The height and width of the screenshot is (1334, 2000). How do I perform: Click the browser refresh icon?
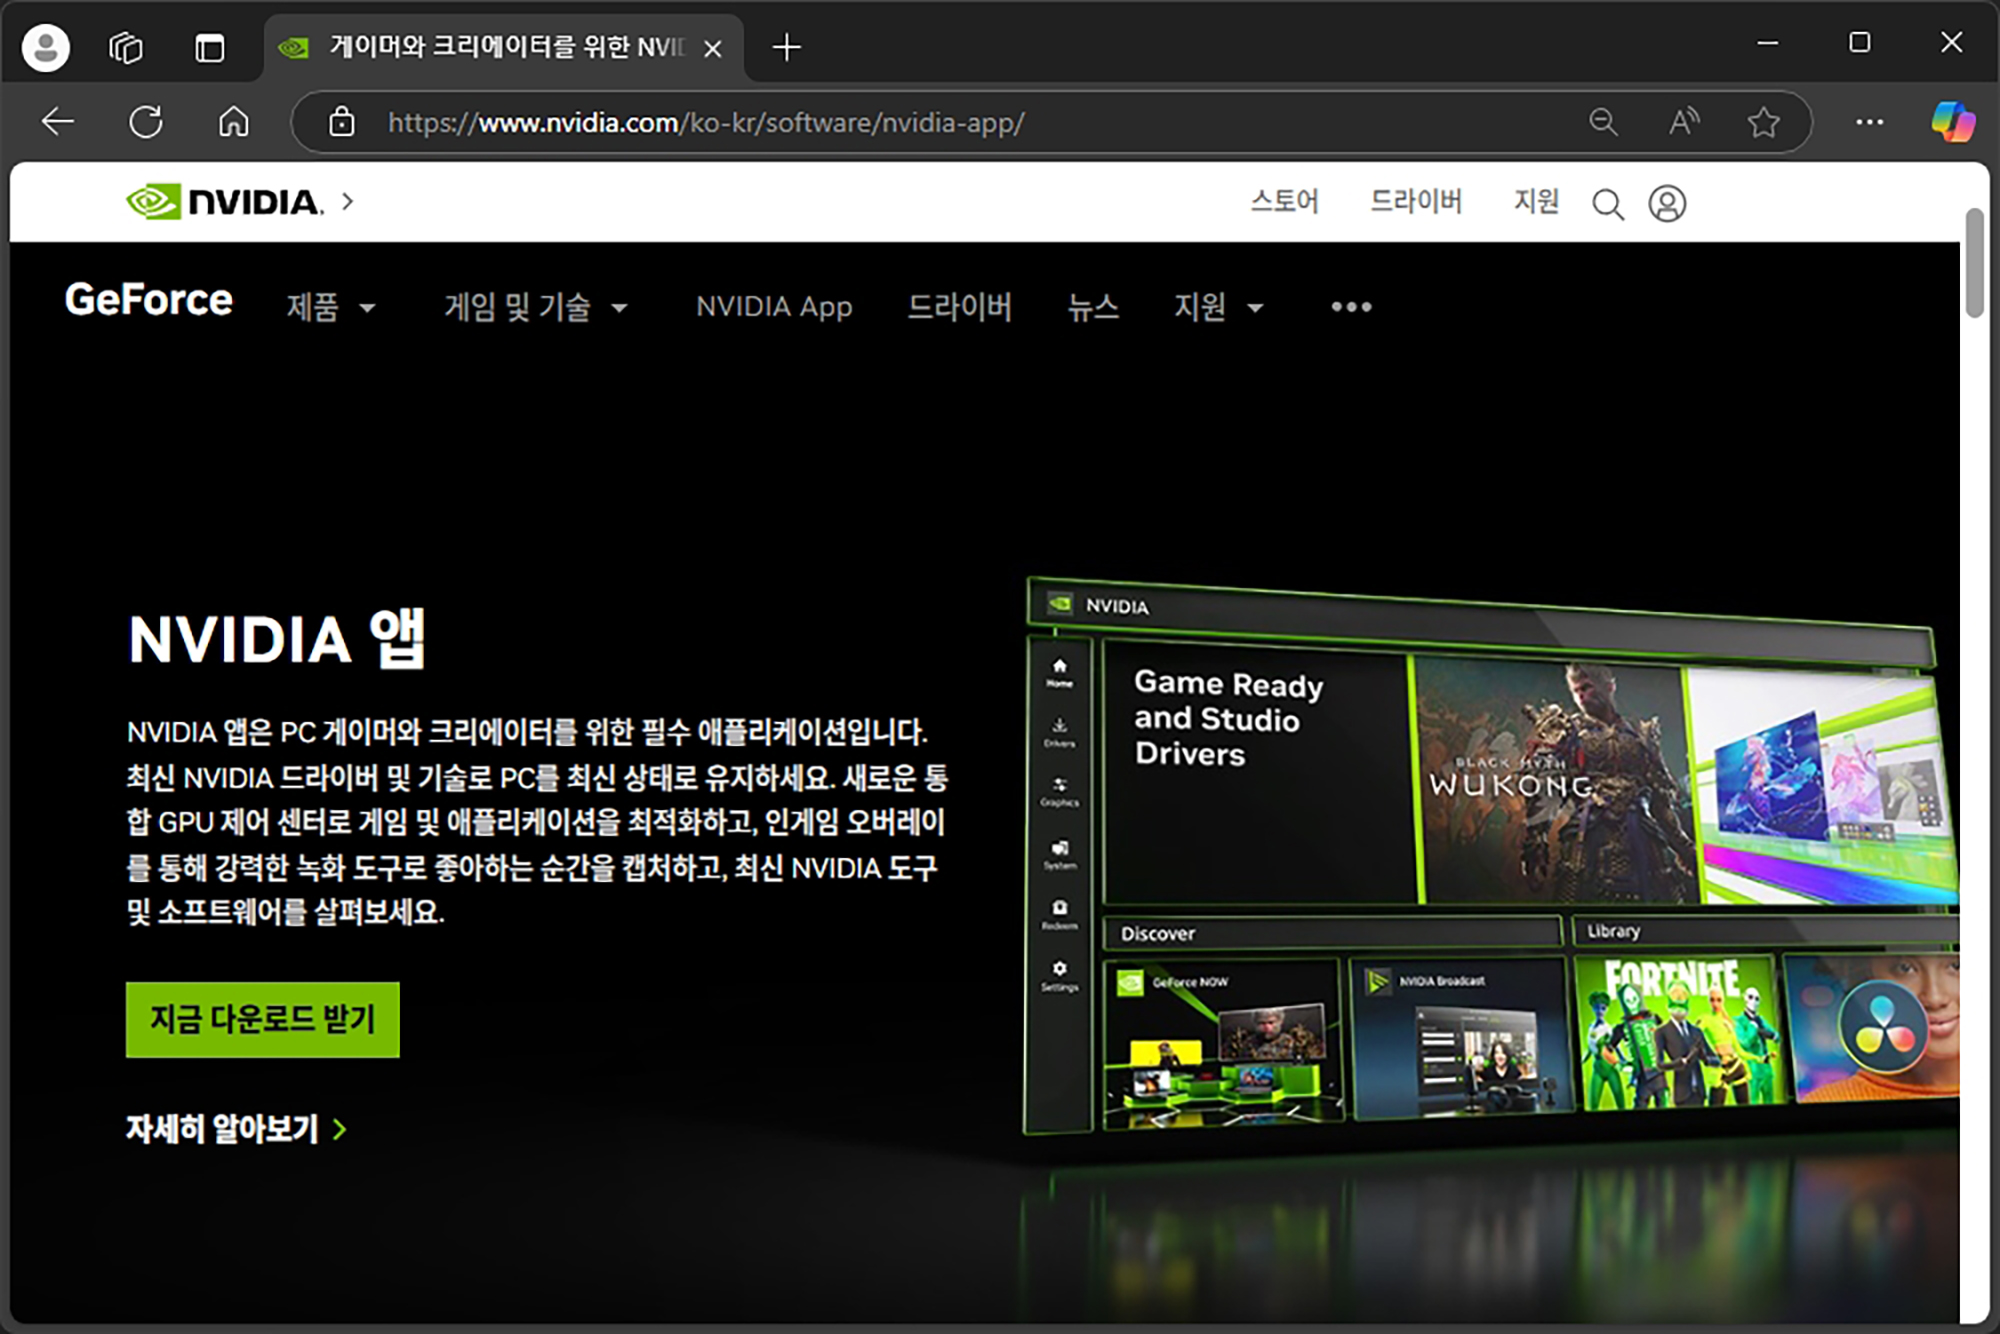[146, 122]
